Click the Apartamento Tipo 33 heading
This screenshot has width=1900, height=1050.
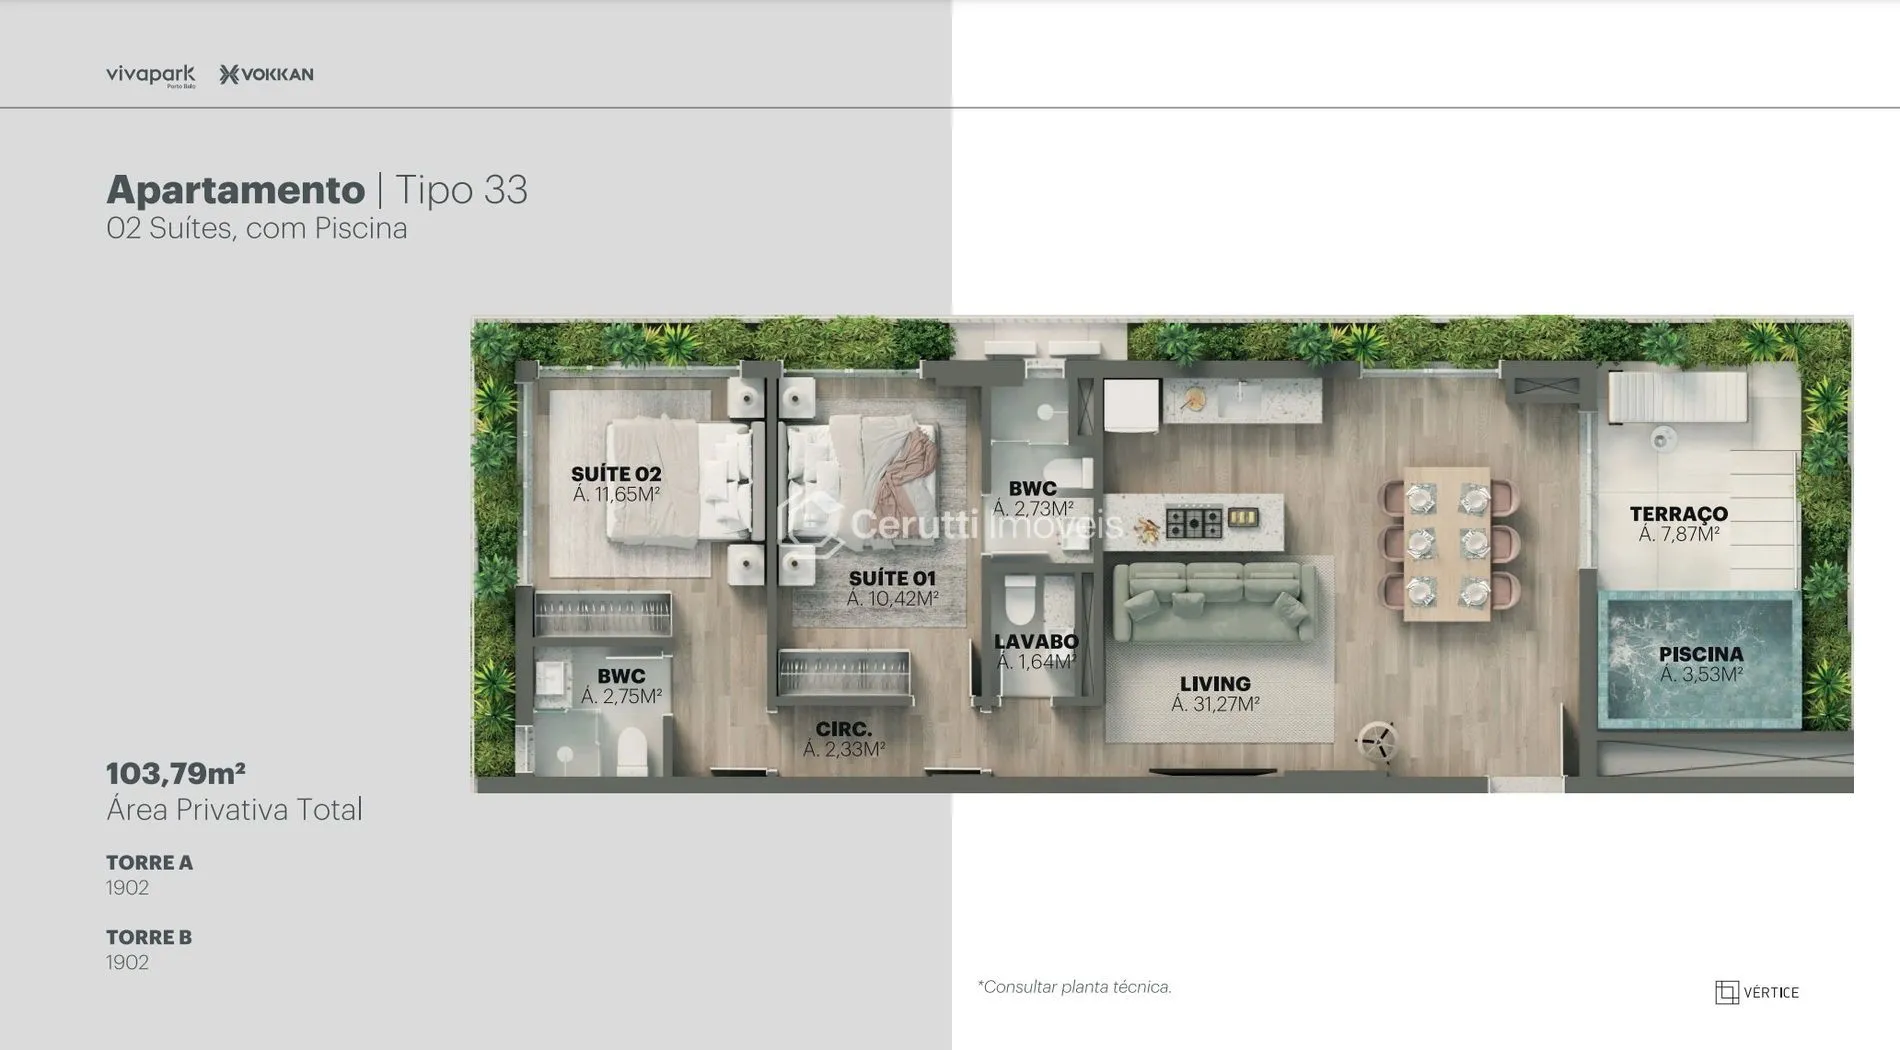pyautogui.click(x=316, y=190)
